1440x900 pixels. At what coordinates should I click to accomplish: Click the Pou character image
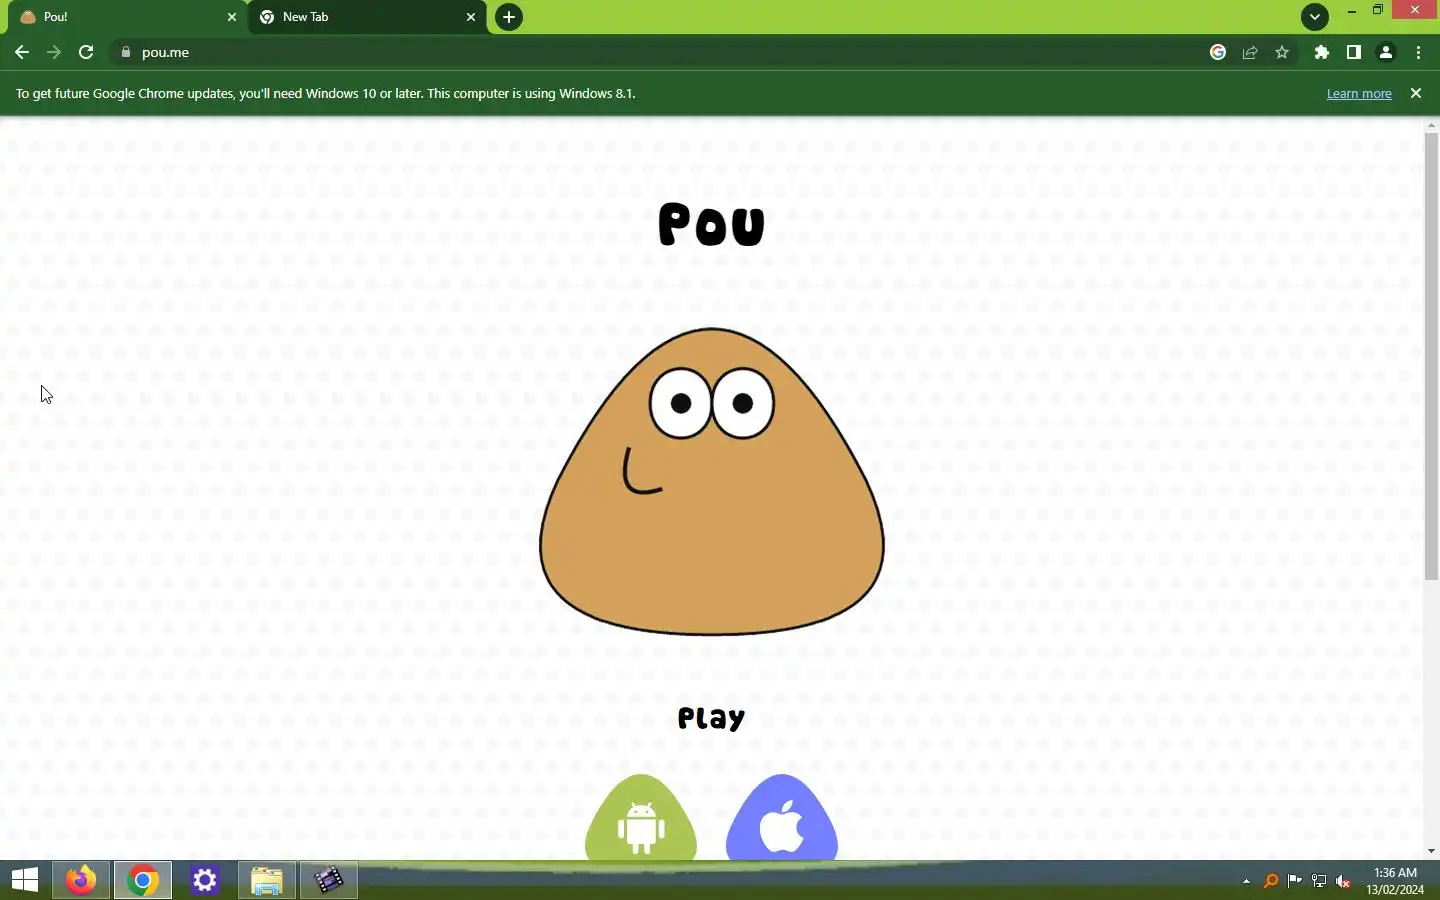[x=712, y=481]
